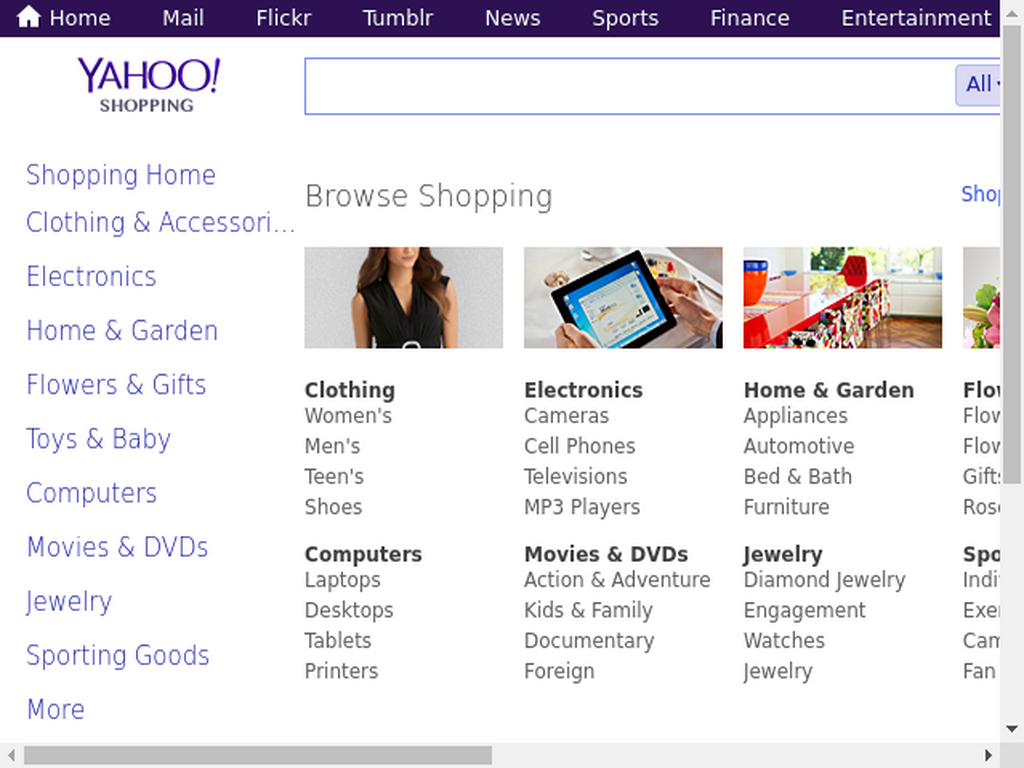Click the Home & Garden room thumbnail
1024x768 pixels.
(x=842, y=298)
